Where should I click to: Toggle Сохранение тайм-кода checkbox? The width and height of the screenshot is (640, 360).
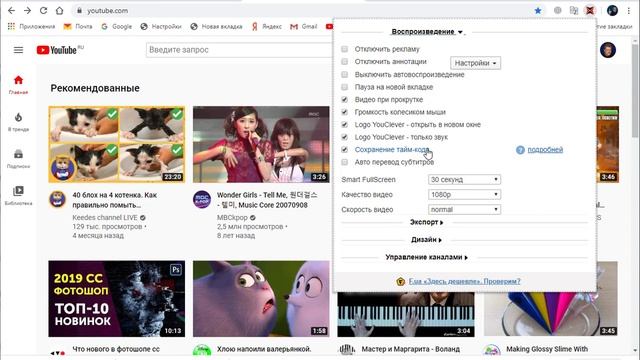[x=344, y=150]
